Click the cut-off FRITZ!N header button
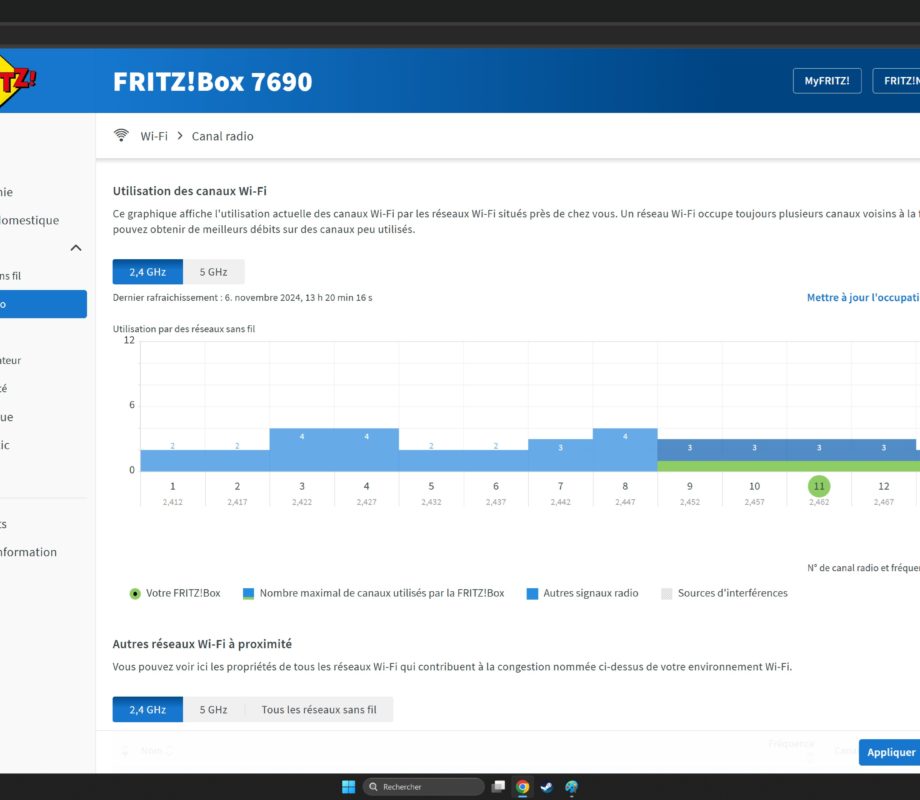920x800 pixels. (897, 81)
